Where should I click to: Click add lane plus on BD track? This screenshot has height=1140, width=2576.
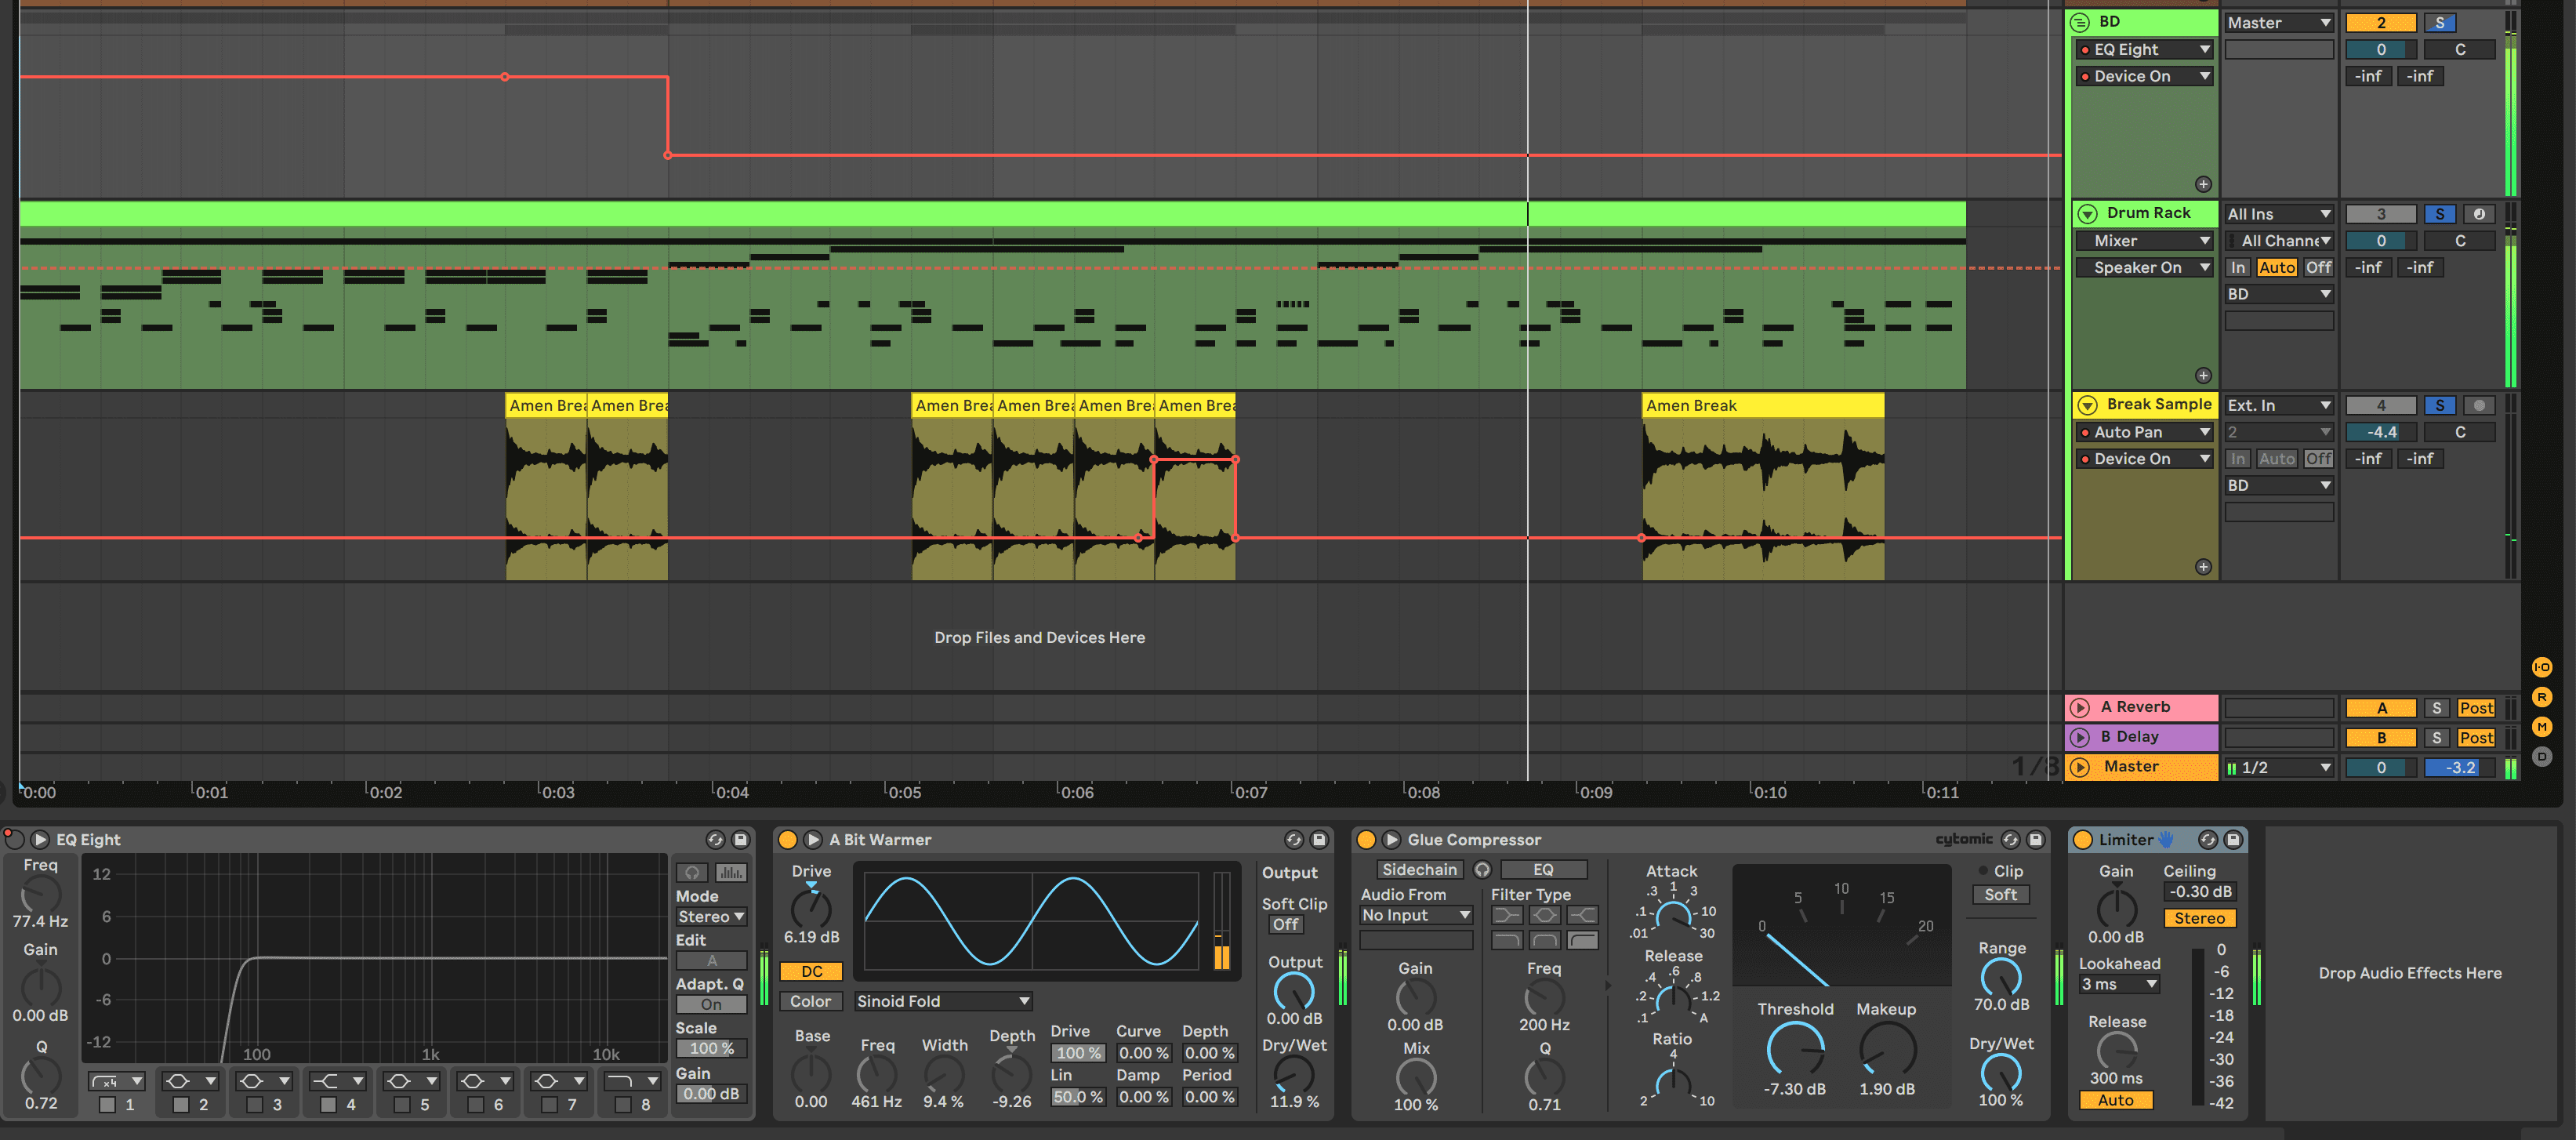click(2203, 184)
